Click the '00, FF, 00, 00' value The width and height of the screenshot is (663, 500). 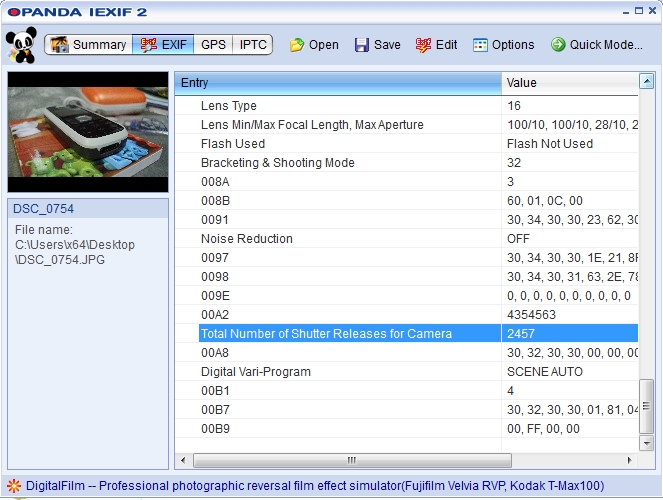click(x=543, y=429)
